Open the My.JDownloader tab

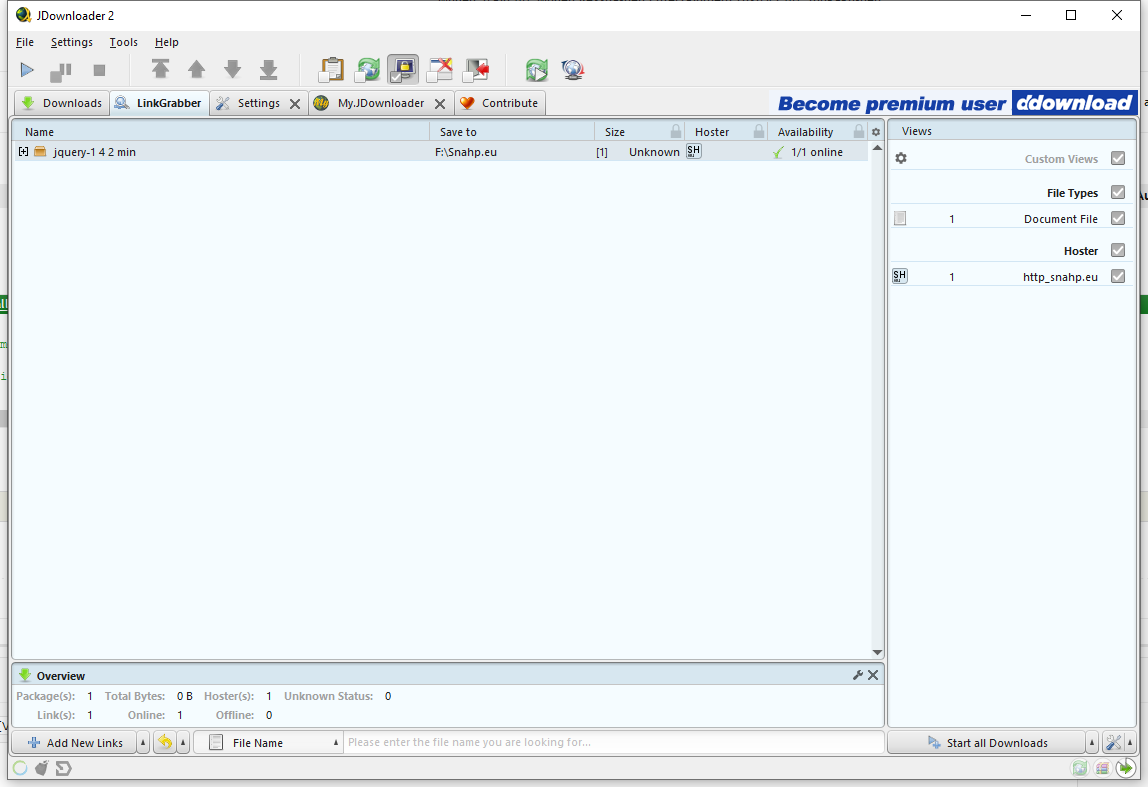pyautogui.click(x=371, y=102)
